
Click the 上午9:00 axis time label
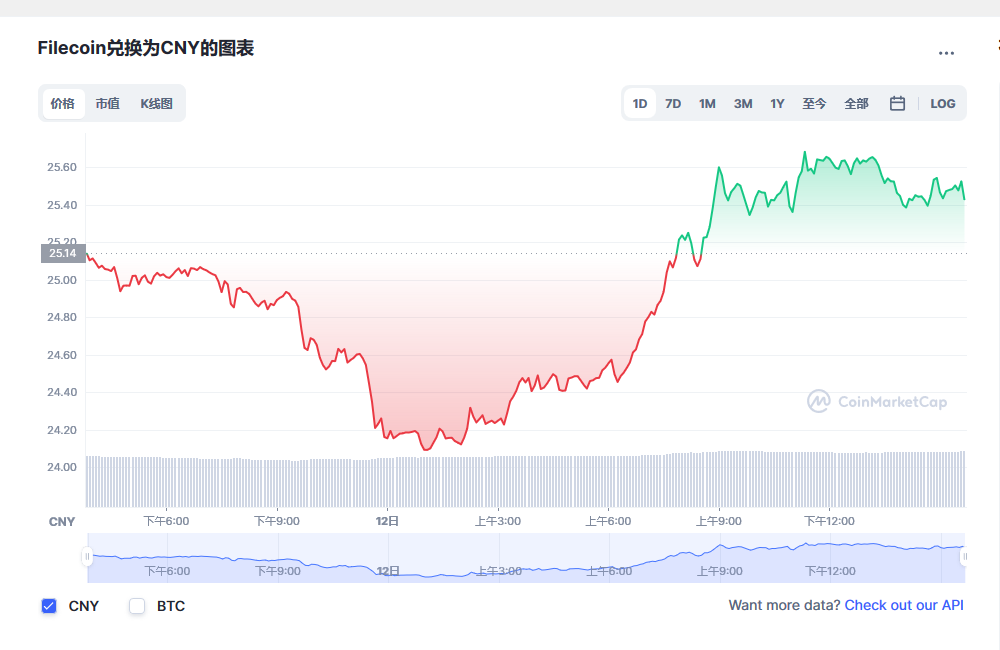[719, 521]
